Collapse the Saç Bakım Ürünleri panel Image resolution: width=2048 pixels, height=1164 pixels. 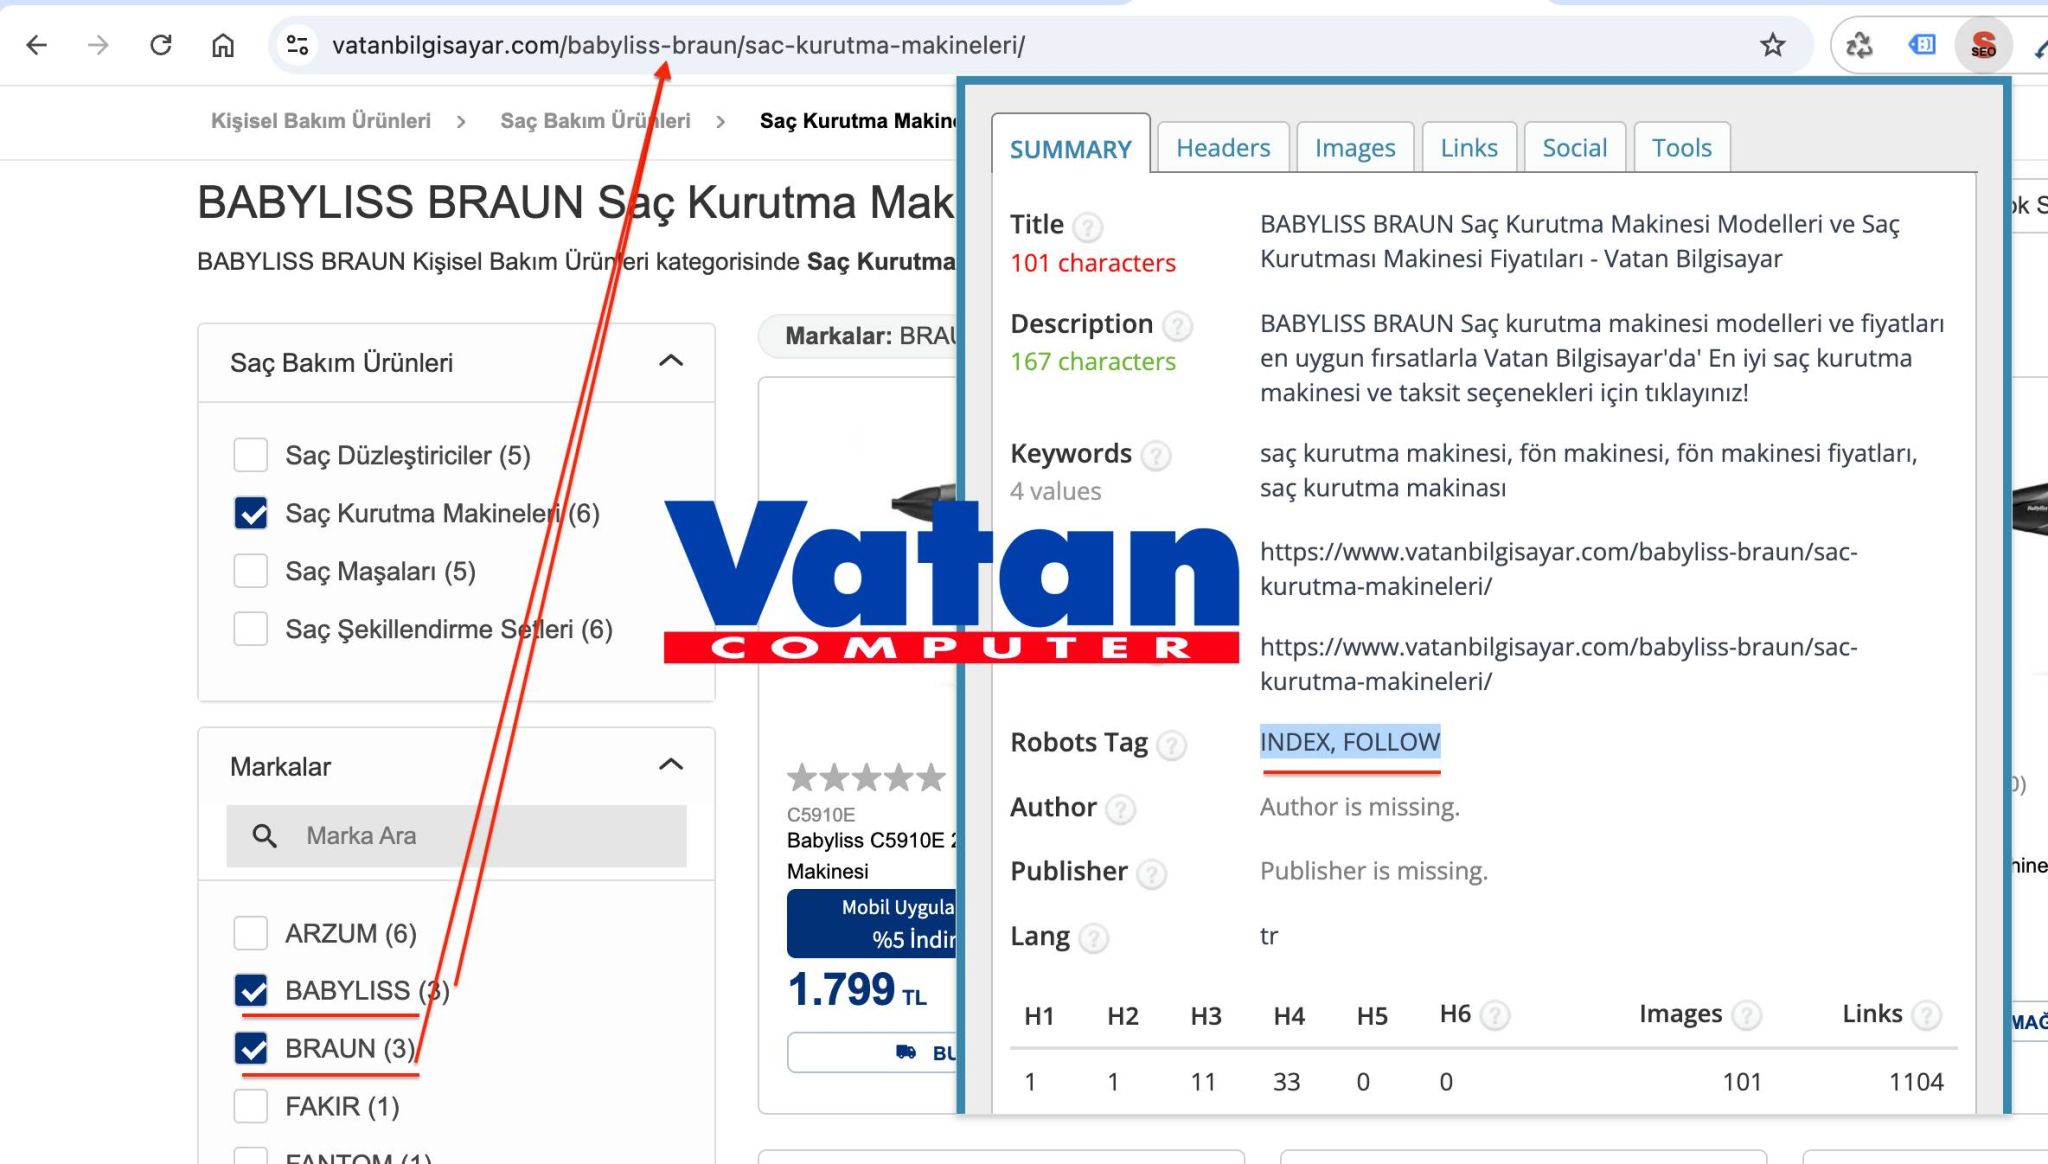tap(671, 361)
